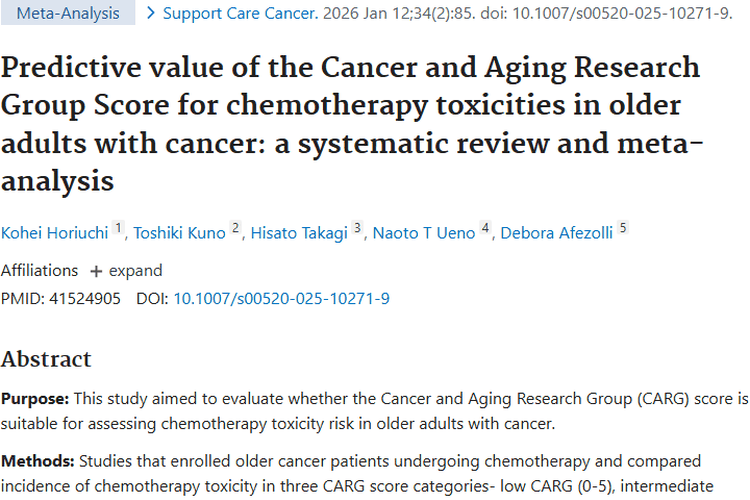Click the plus icon beside expand
Viewport: 750px width, 500px height.
click(96, 271)
